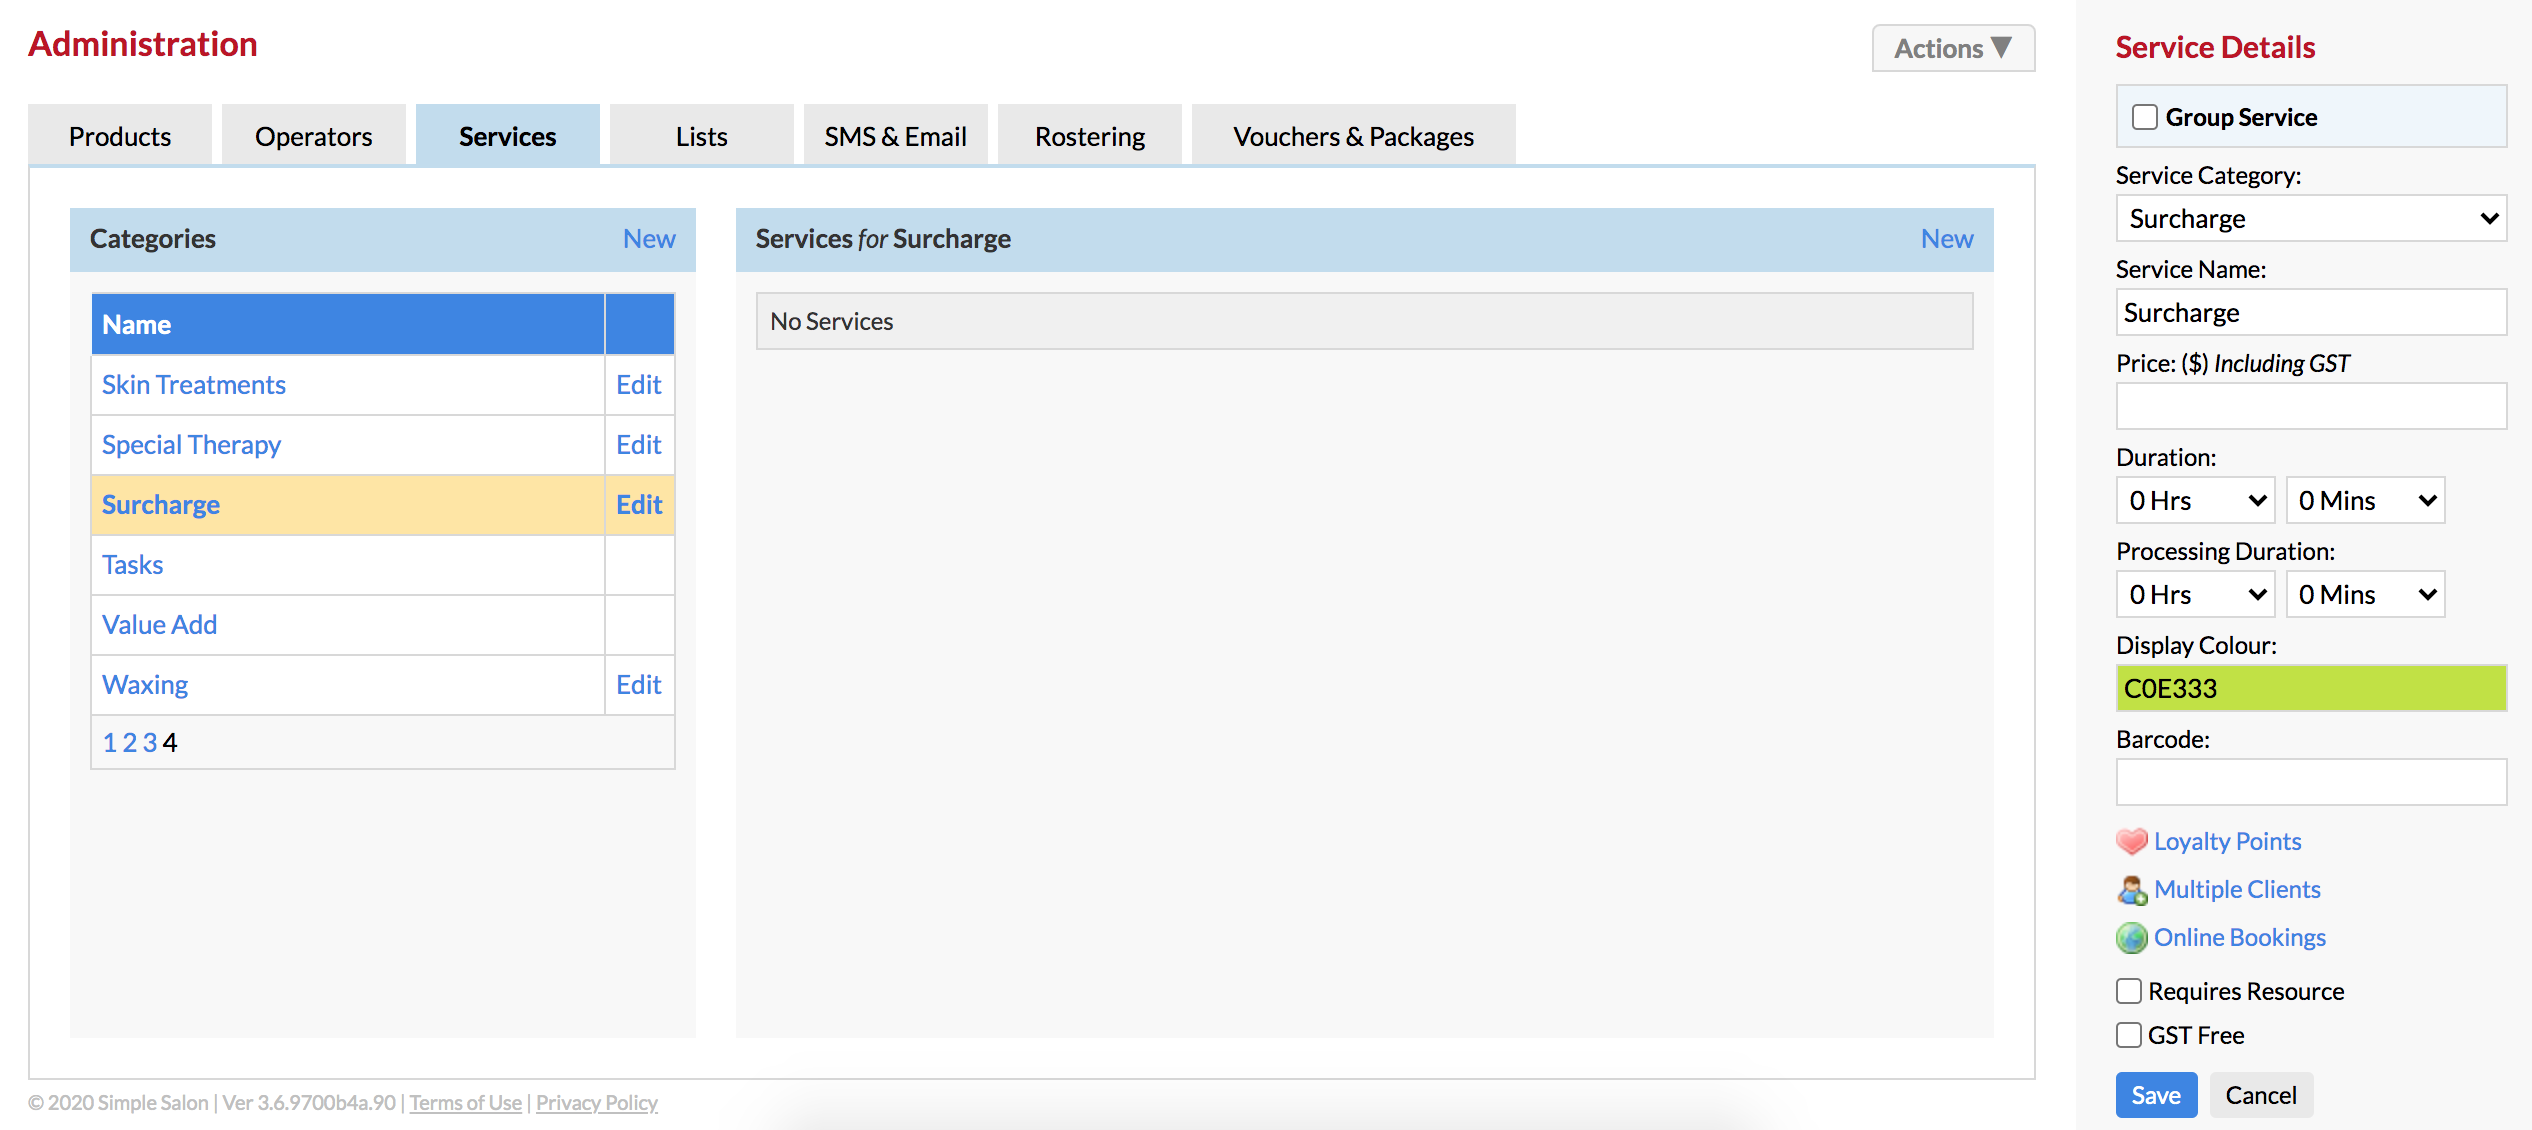Click the Online Bookings globe icon
The width and height of the screenshot is (2532, 1130).
[x=2131, y=937]
